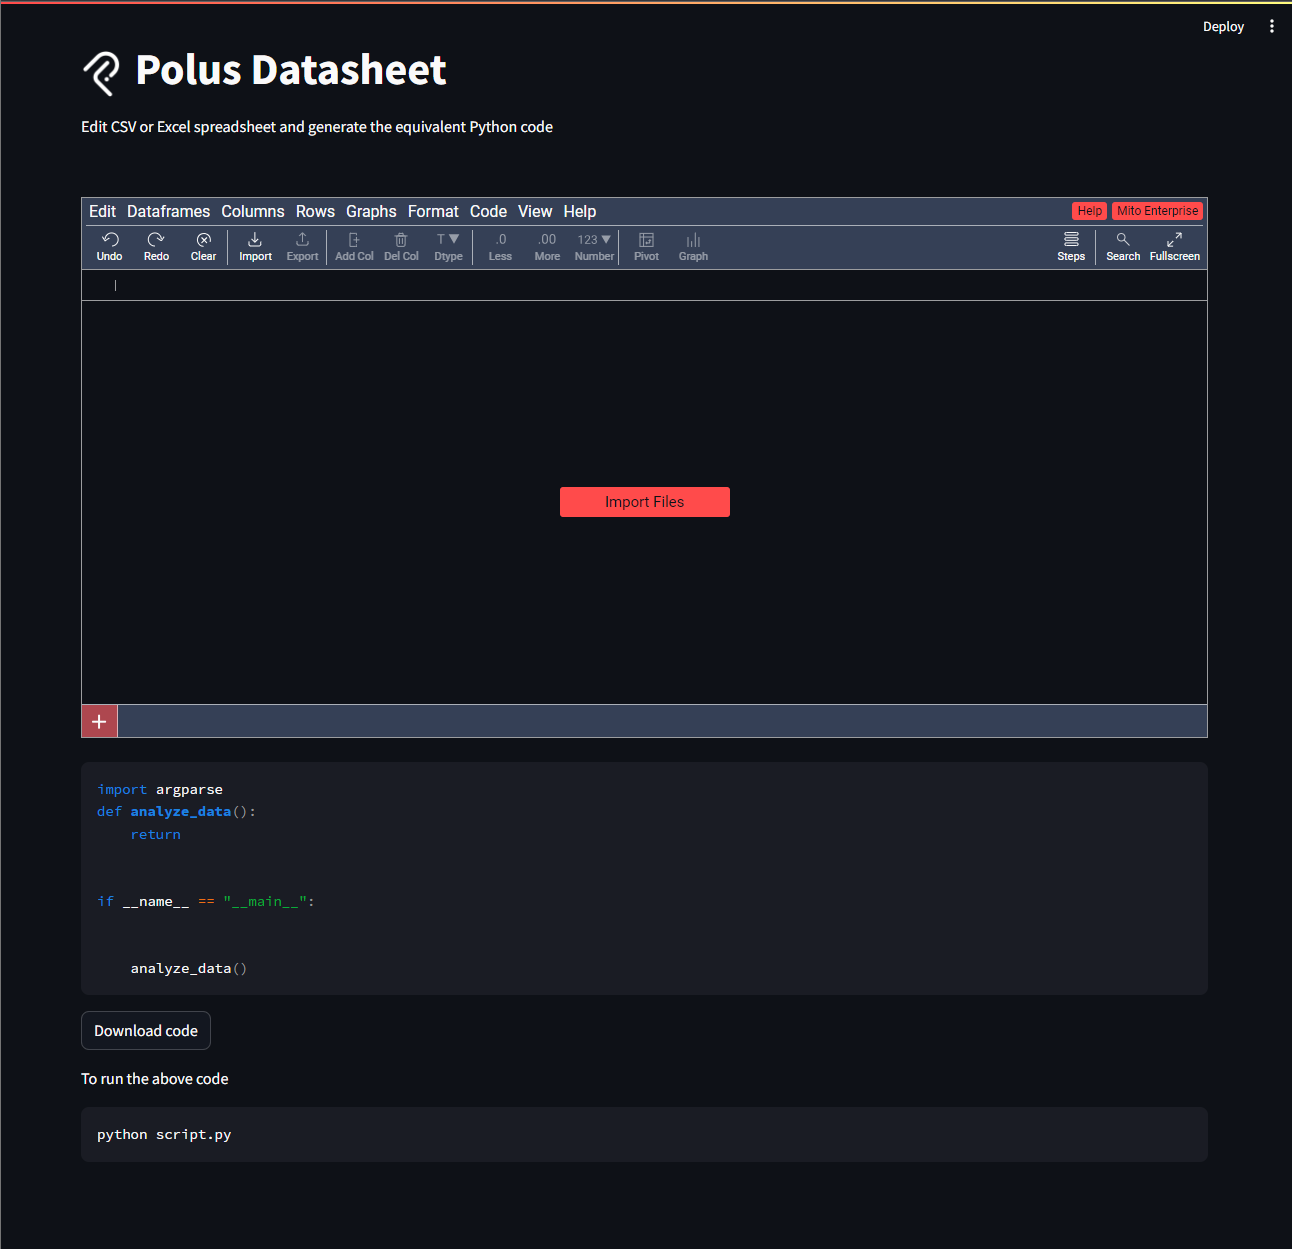Click the 'import argparse' code line

pyautogui.click(x=160, y=790)
